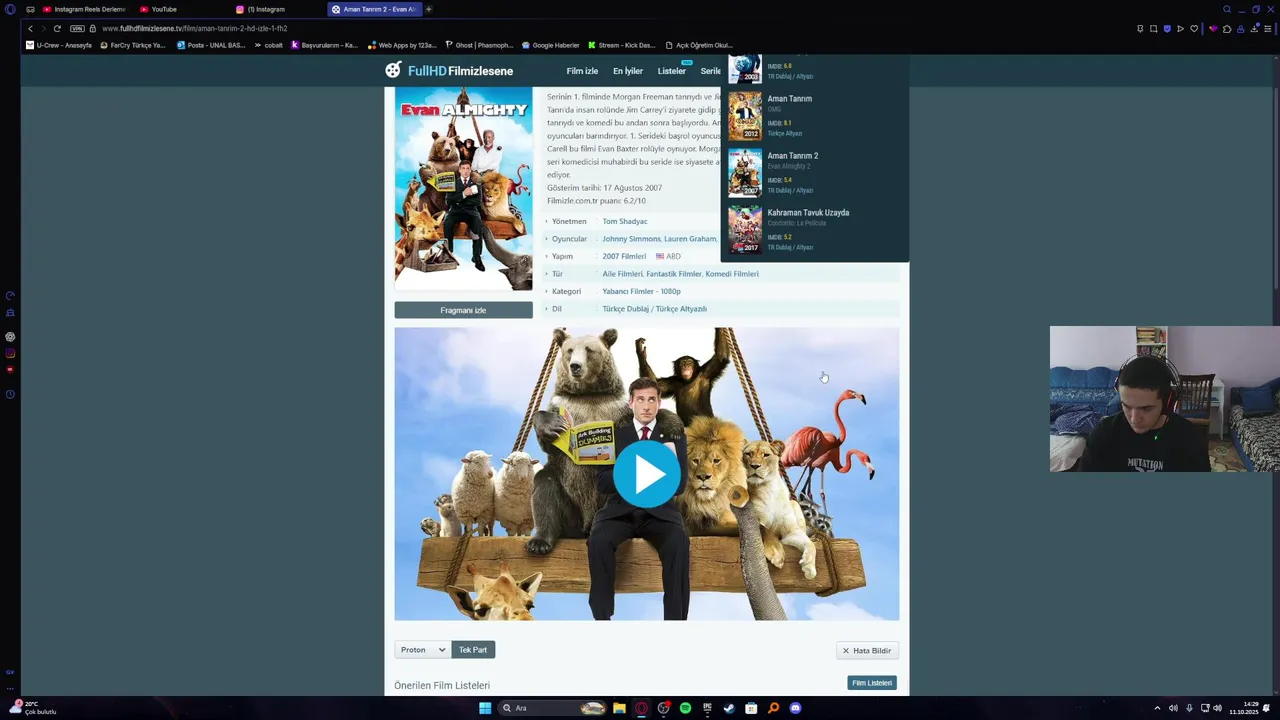Open Epic Games Launcher from taskbar
The height and width of the screenshot is (720, 1280).
click(707, 708)
